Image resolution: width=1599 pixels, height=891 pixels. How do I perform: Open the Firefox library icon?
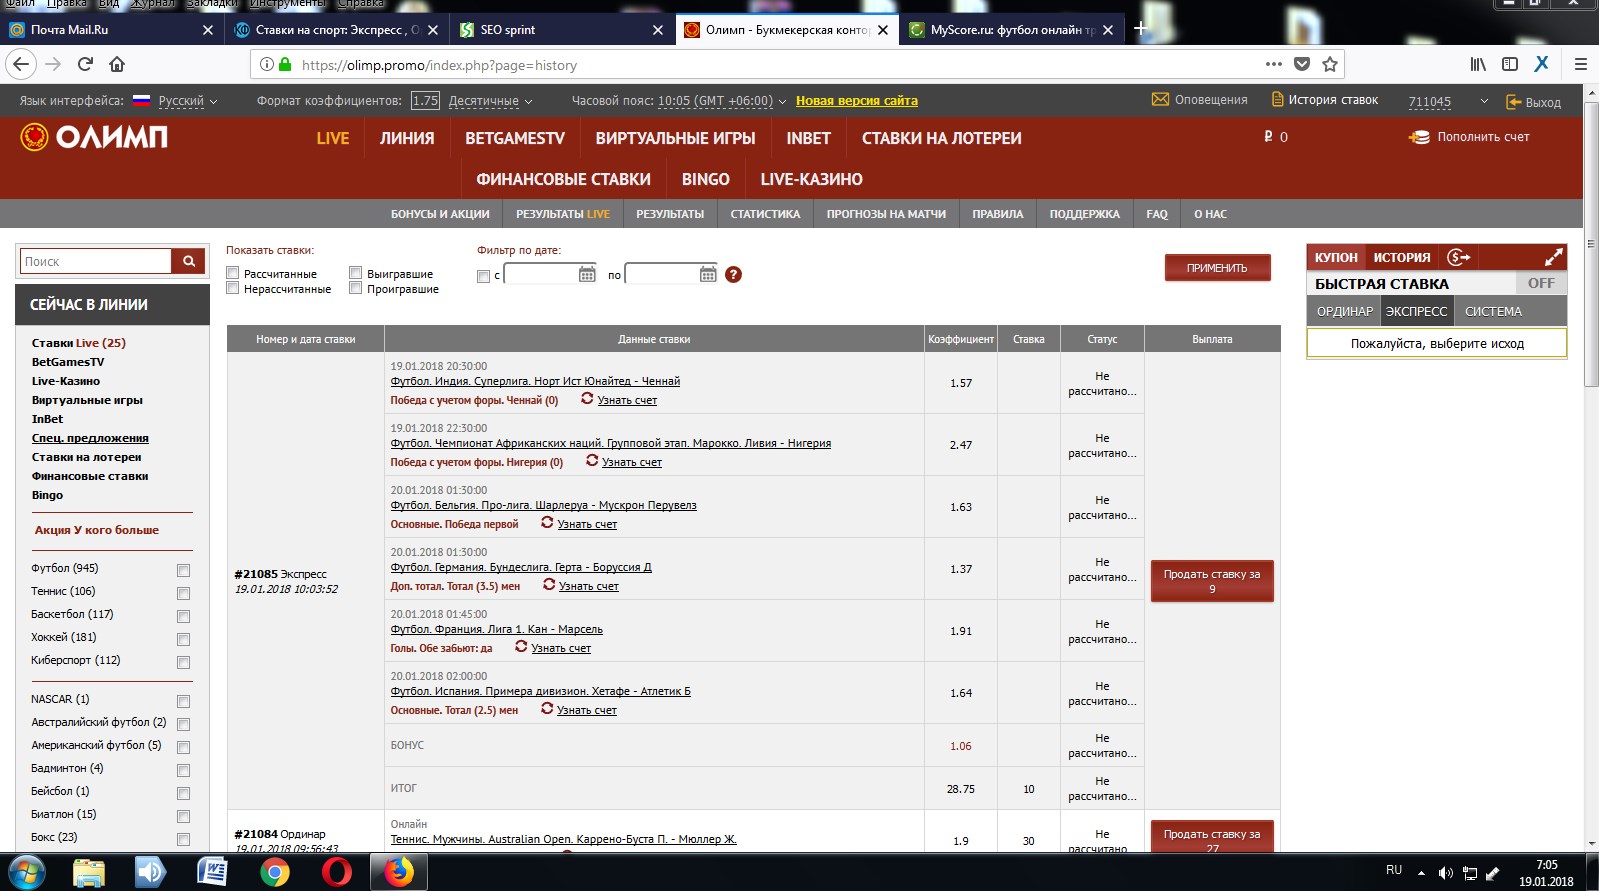coord(1478,65)
